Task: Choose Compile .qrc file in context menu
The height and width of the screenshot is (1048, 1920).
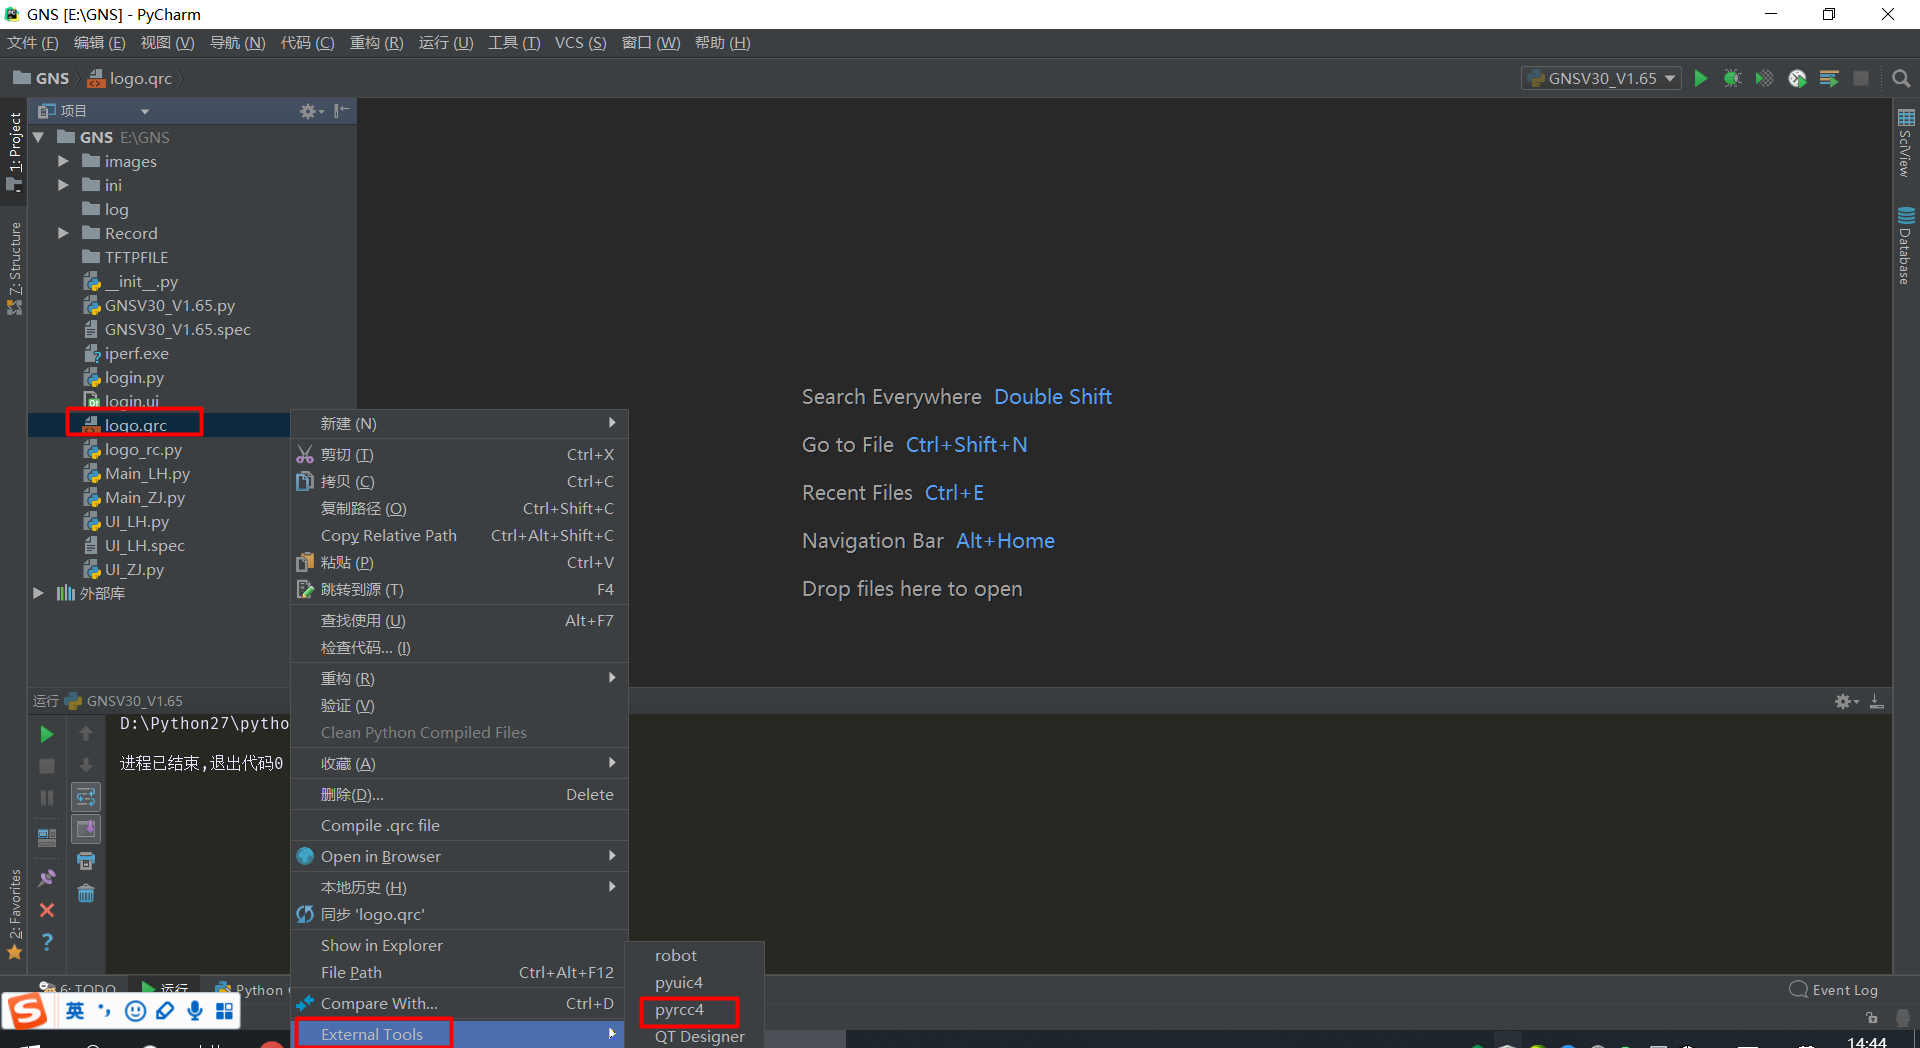Action: [x=380, y=825]
